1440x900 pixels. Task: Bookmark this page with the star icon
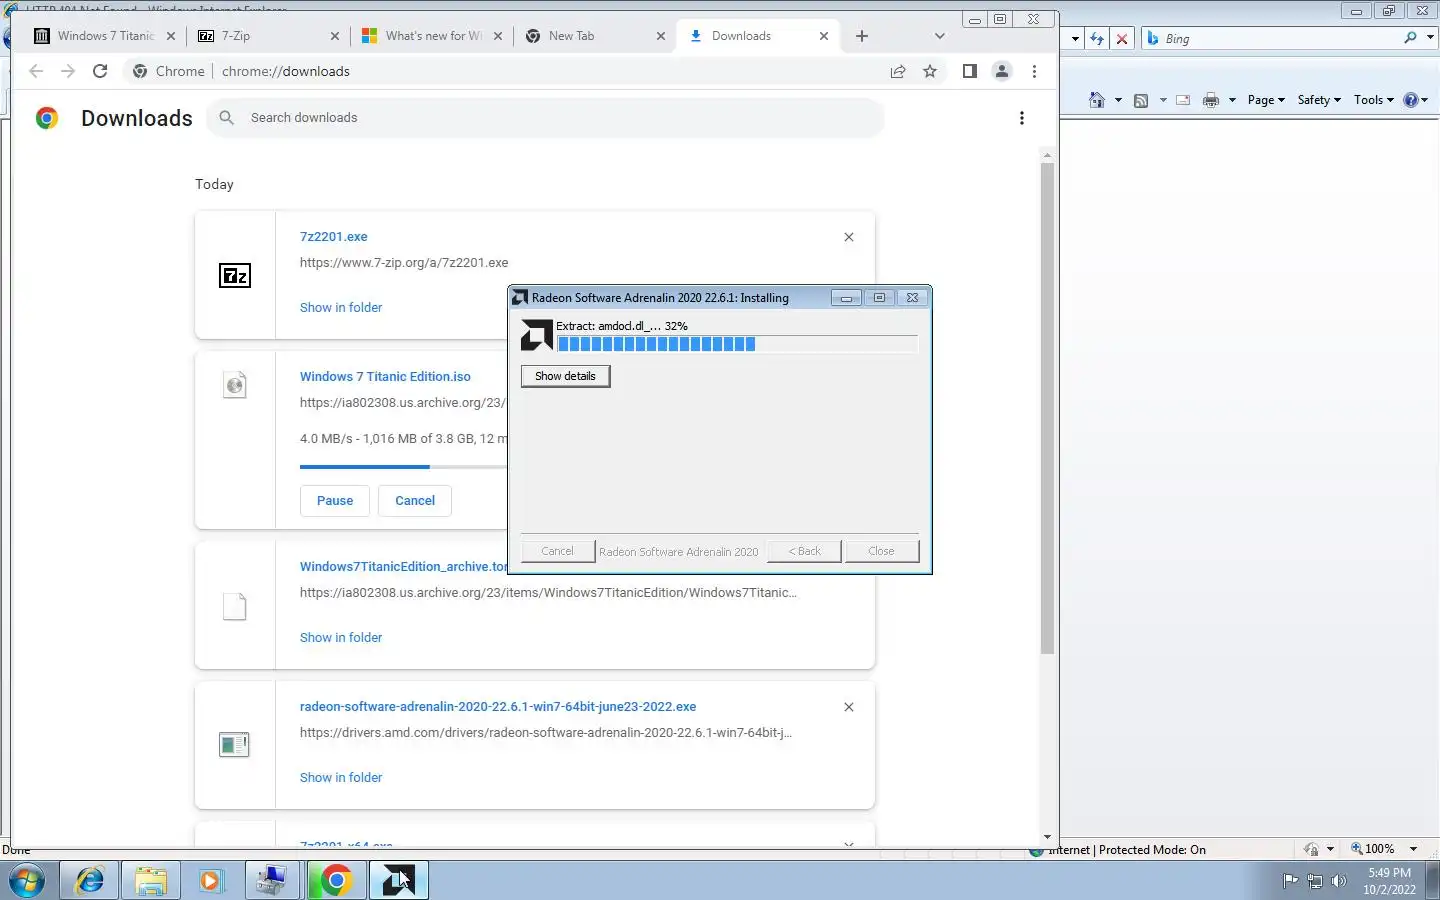point(930,71)
